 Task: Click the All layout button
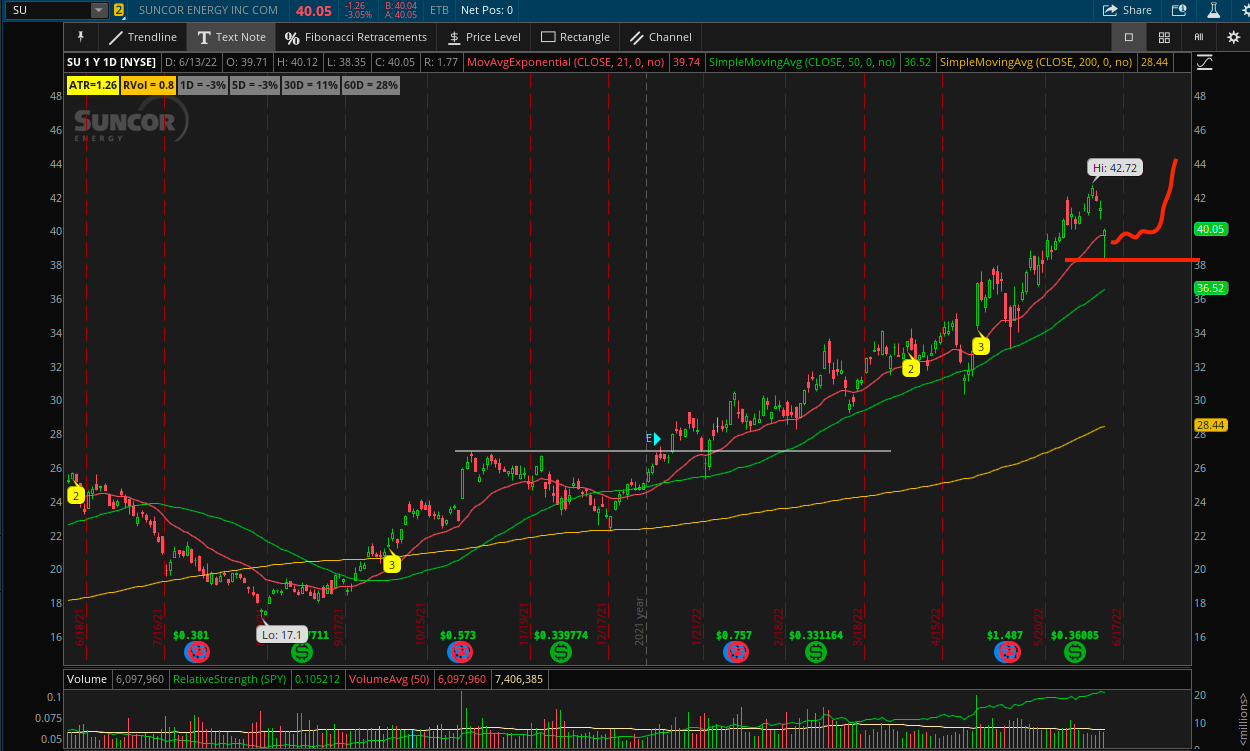pos(1198,37)
